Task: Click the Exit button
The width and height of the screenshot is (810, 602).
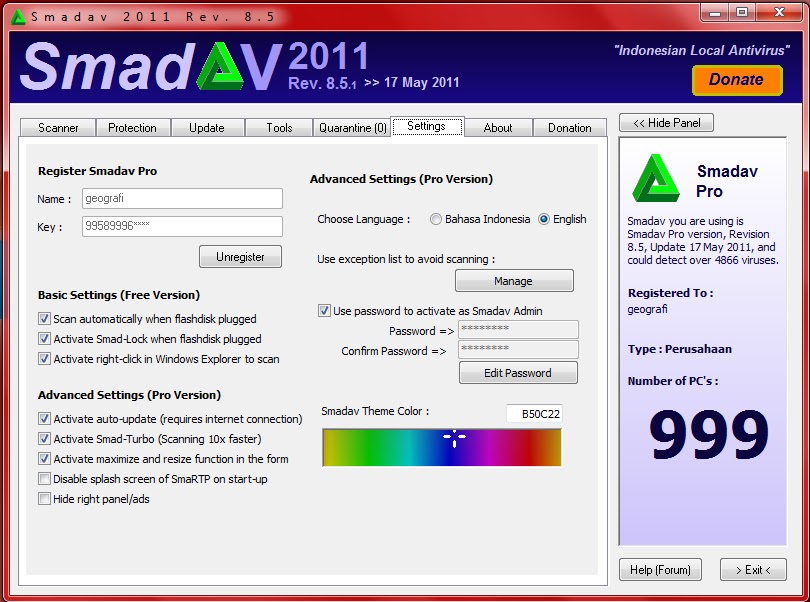Action: pos(753,569)
